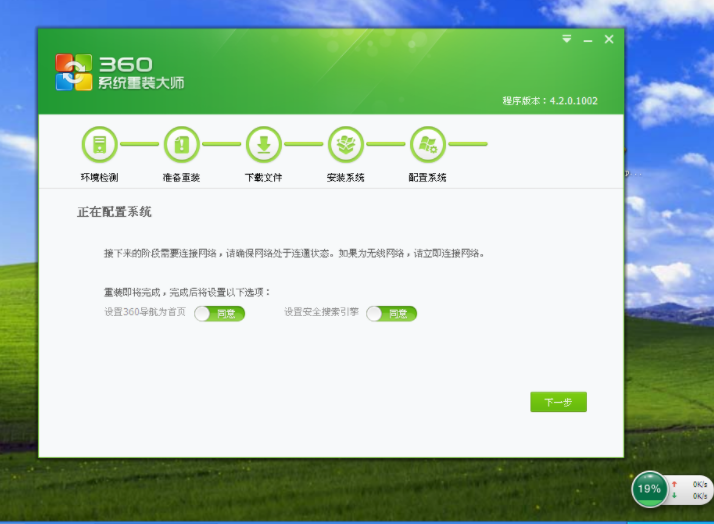Click the 安装系统 step icon
The width and height of the screenshot is (714, 524).
pyautogui.click(x=346, y=144)
